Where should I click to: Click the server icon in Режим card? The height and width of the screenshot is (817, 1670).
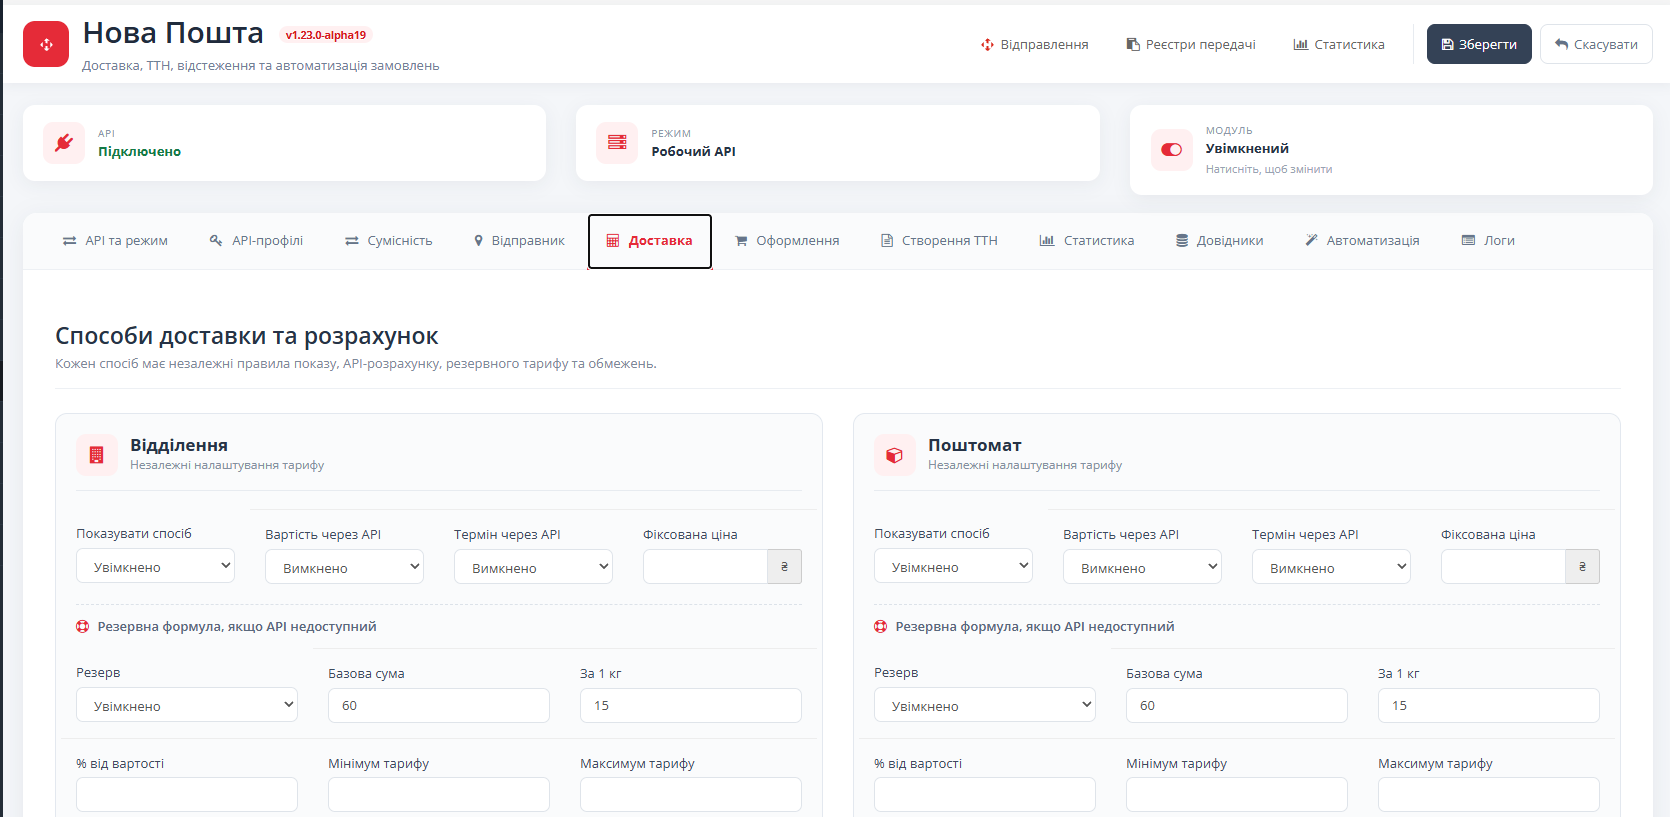click(x=617, y=143)
